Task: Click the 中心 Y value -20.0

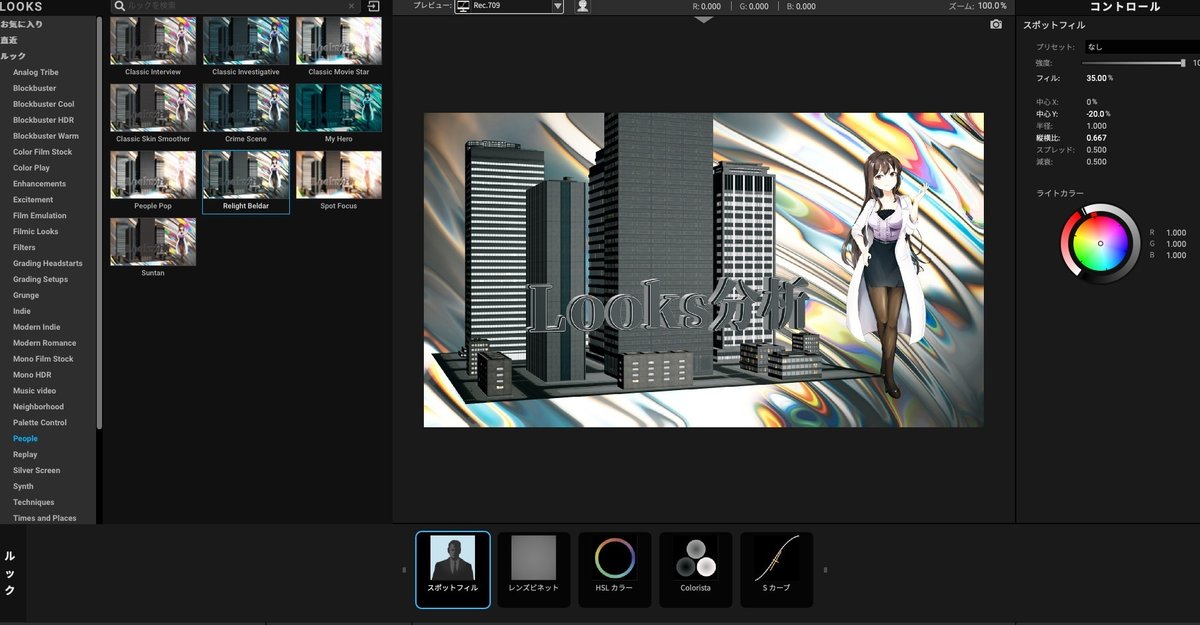Action: [1098, 114]
